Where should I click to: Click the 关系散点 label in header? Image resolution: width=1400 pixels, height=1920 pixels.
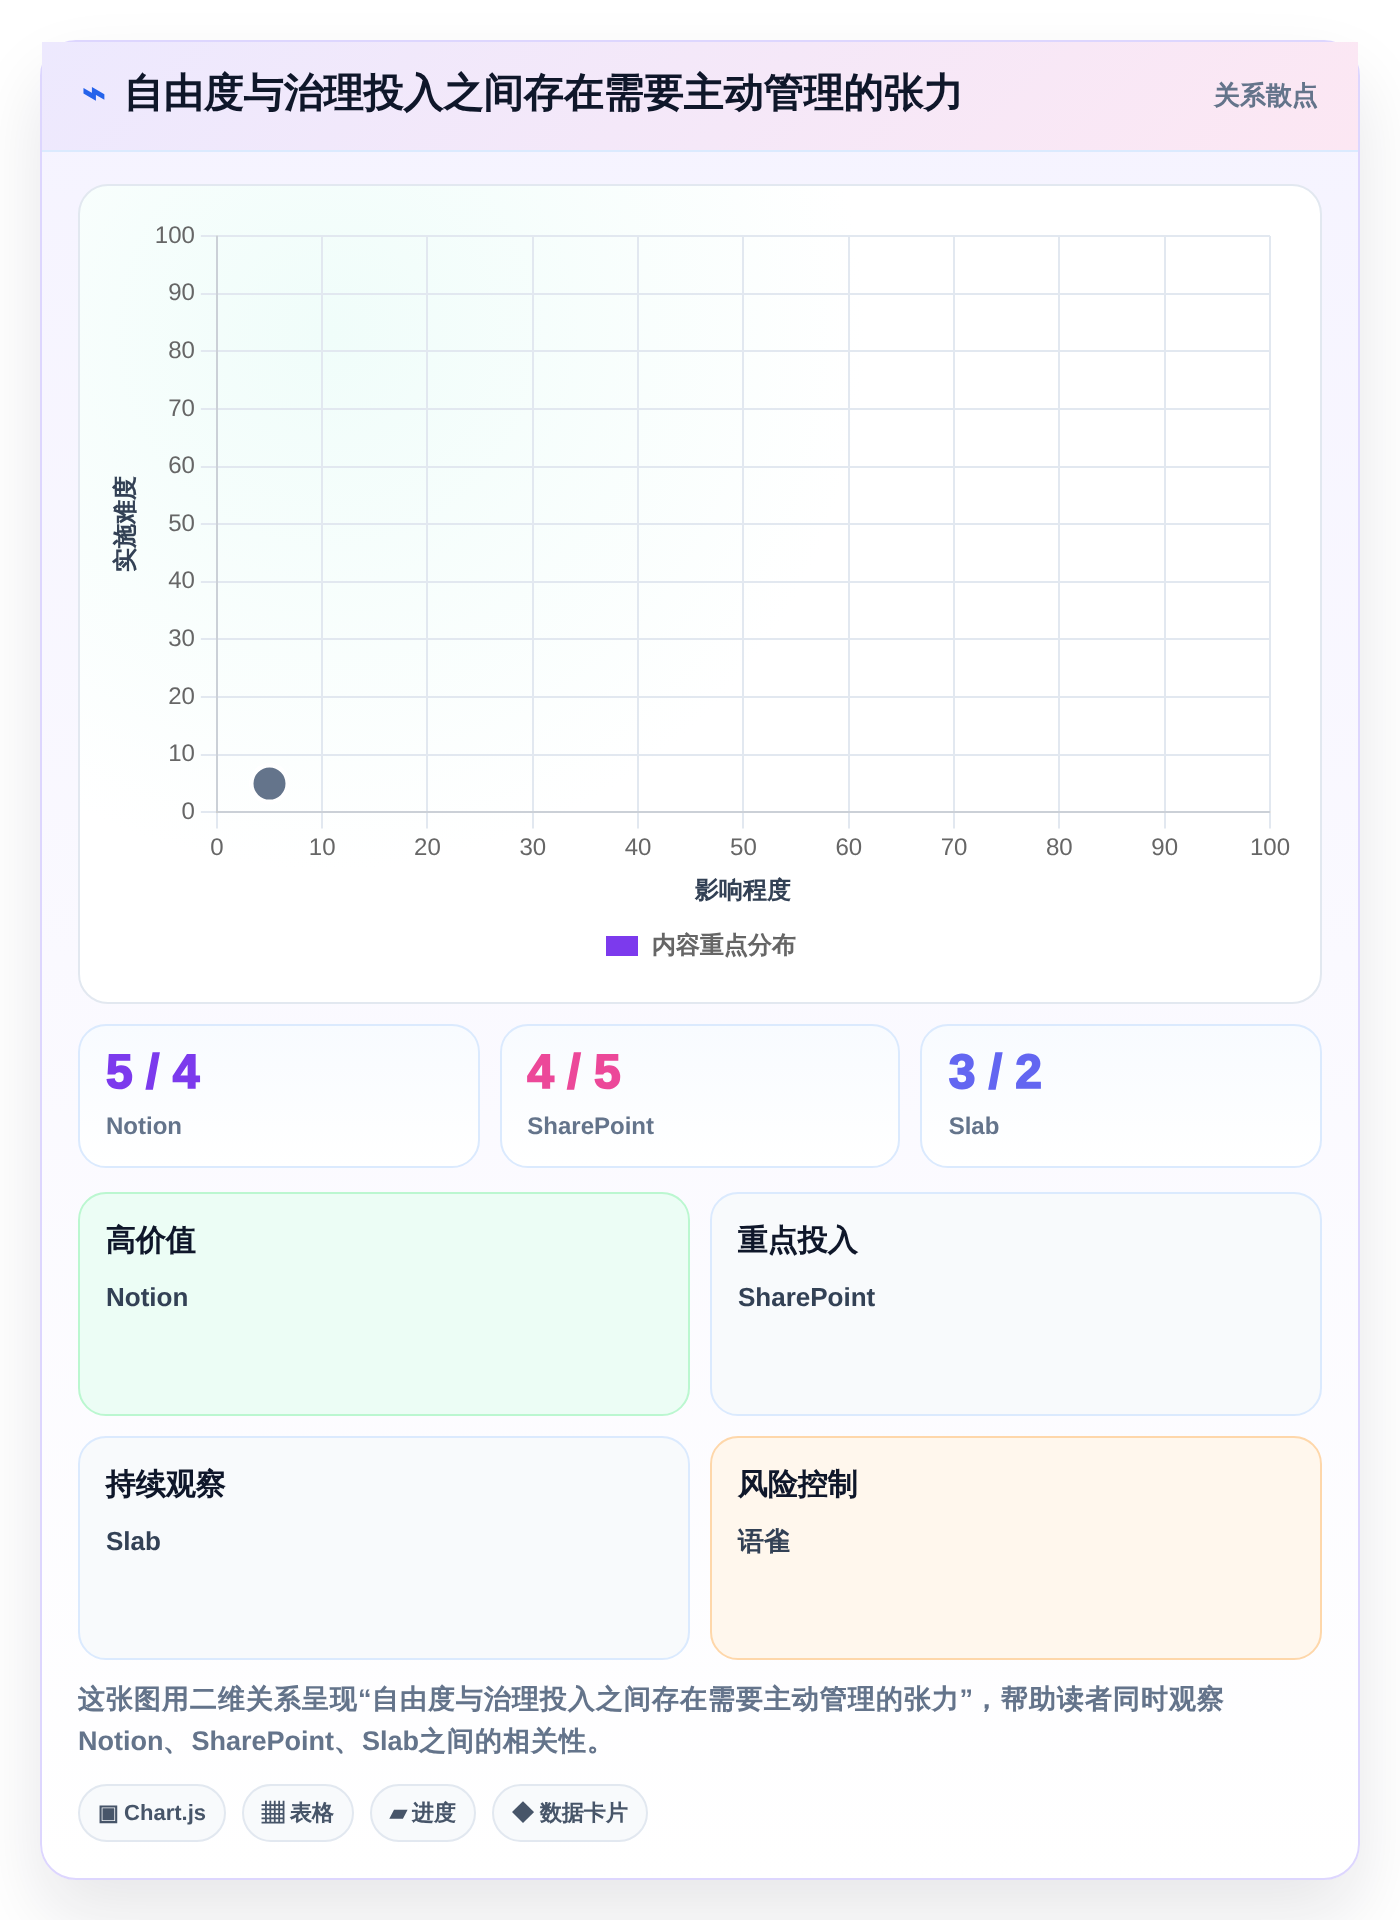coord(1265,96)
